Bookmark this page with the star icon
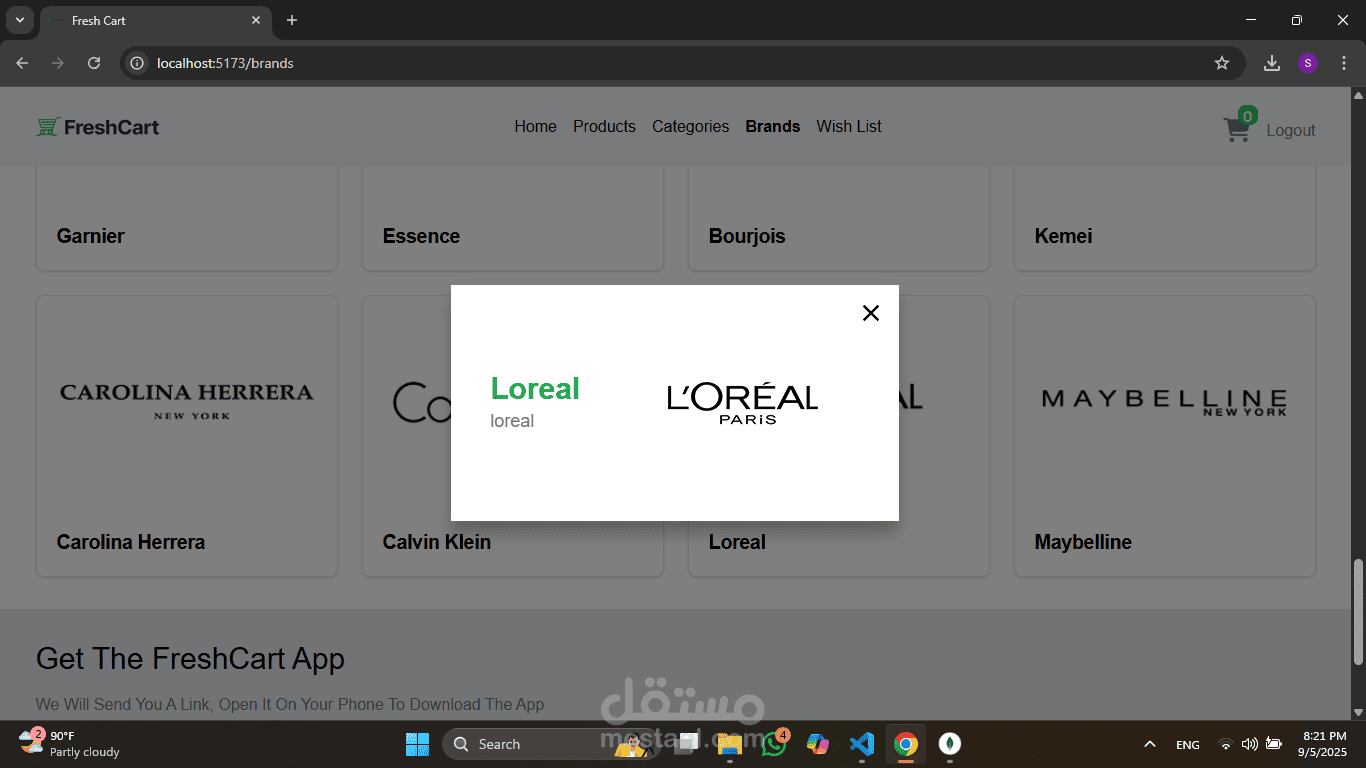 click(1222, 63)
